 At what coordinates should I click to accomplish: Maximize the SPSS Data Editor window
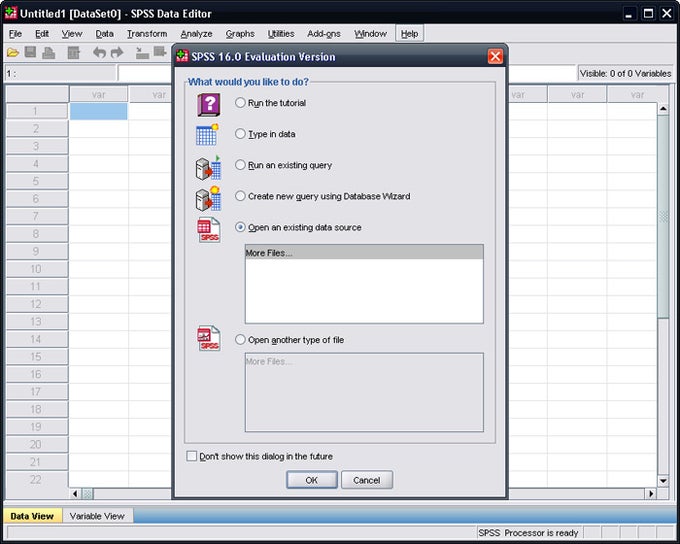tap(648, 13)
